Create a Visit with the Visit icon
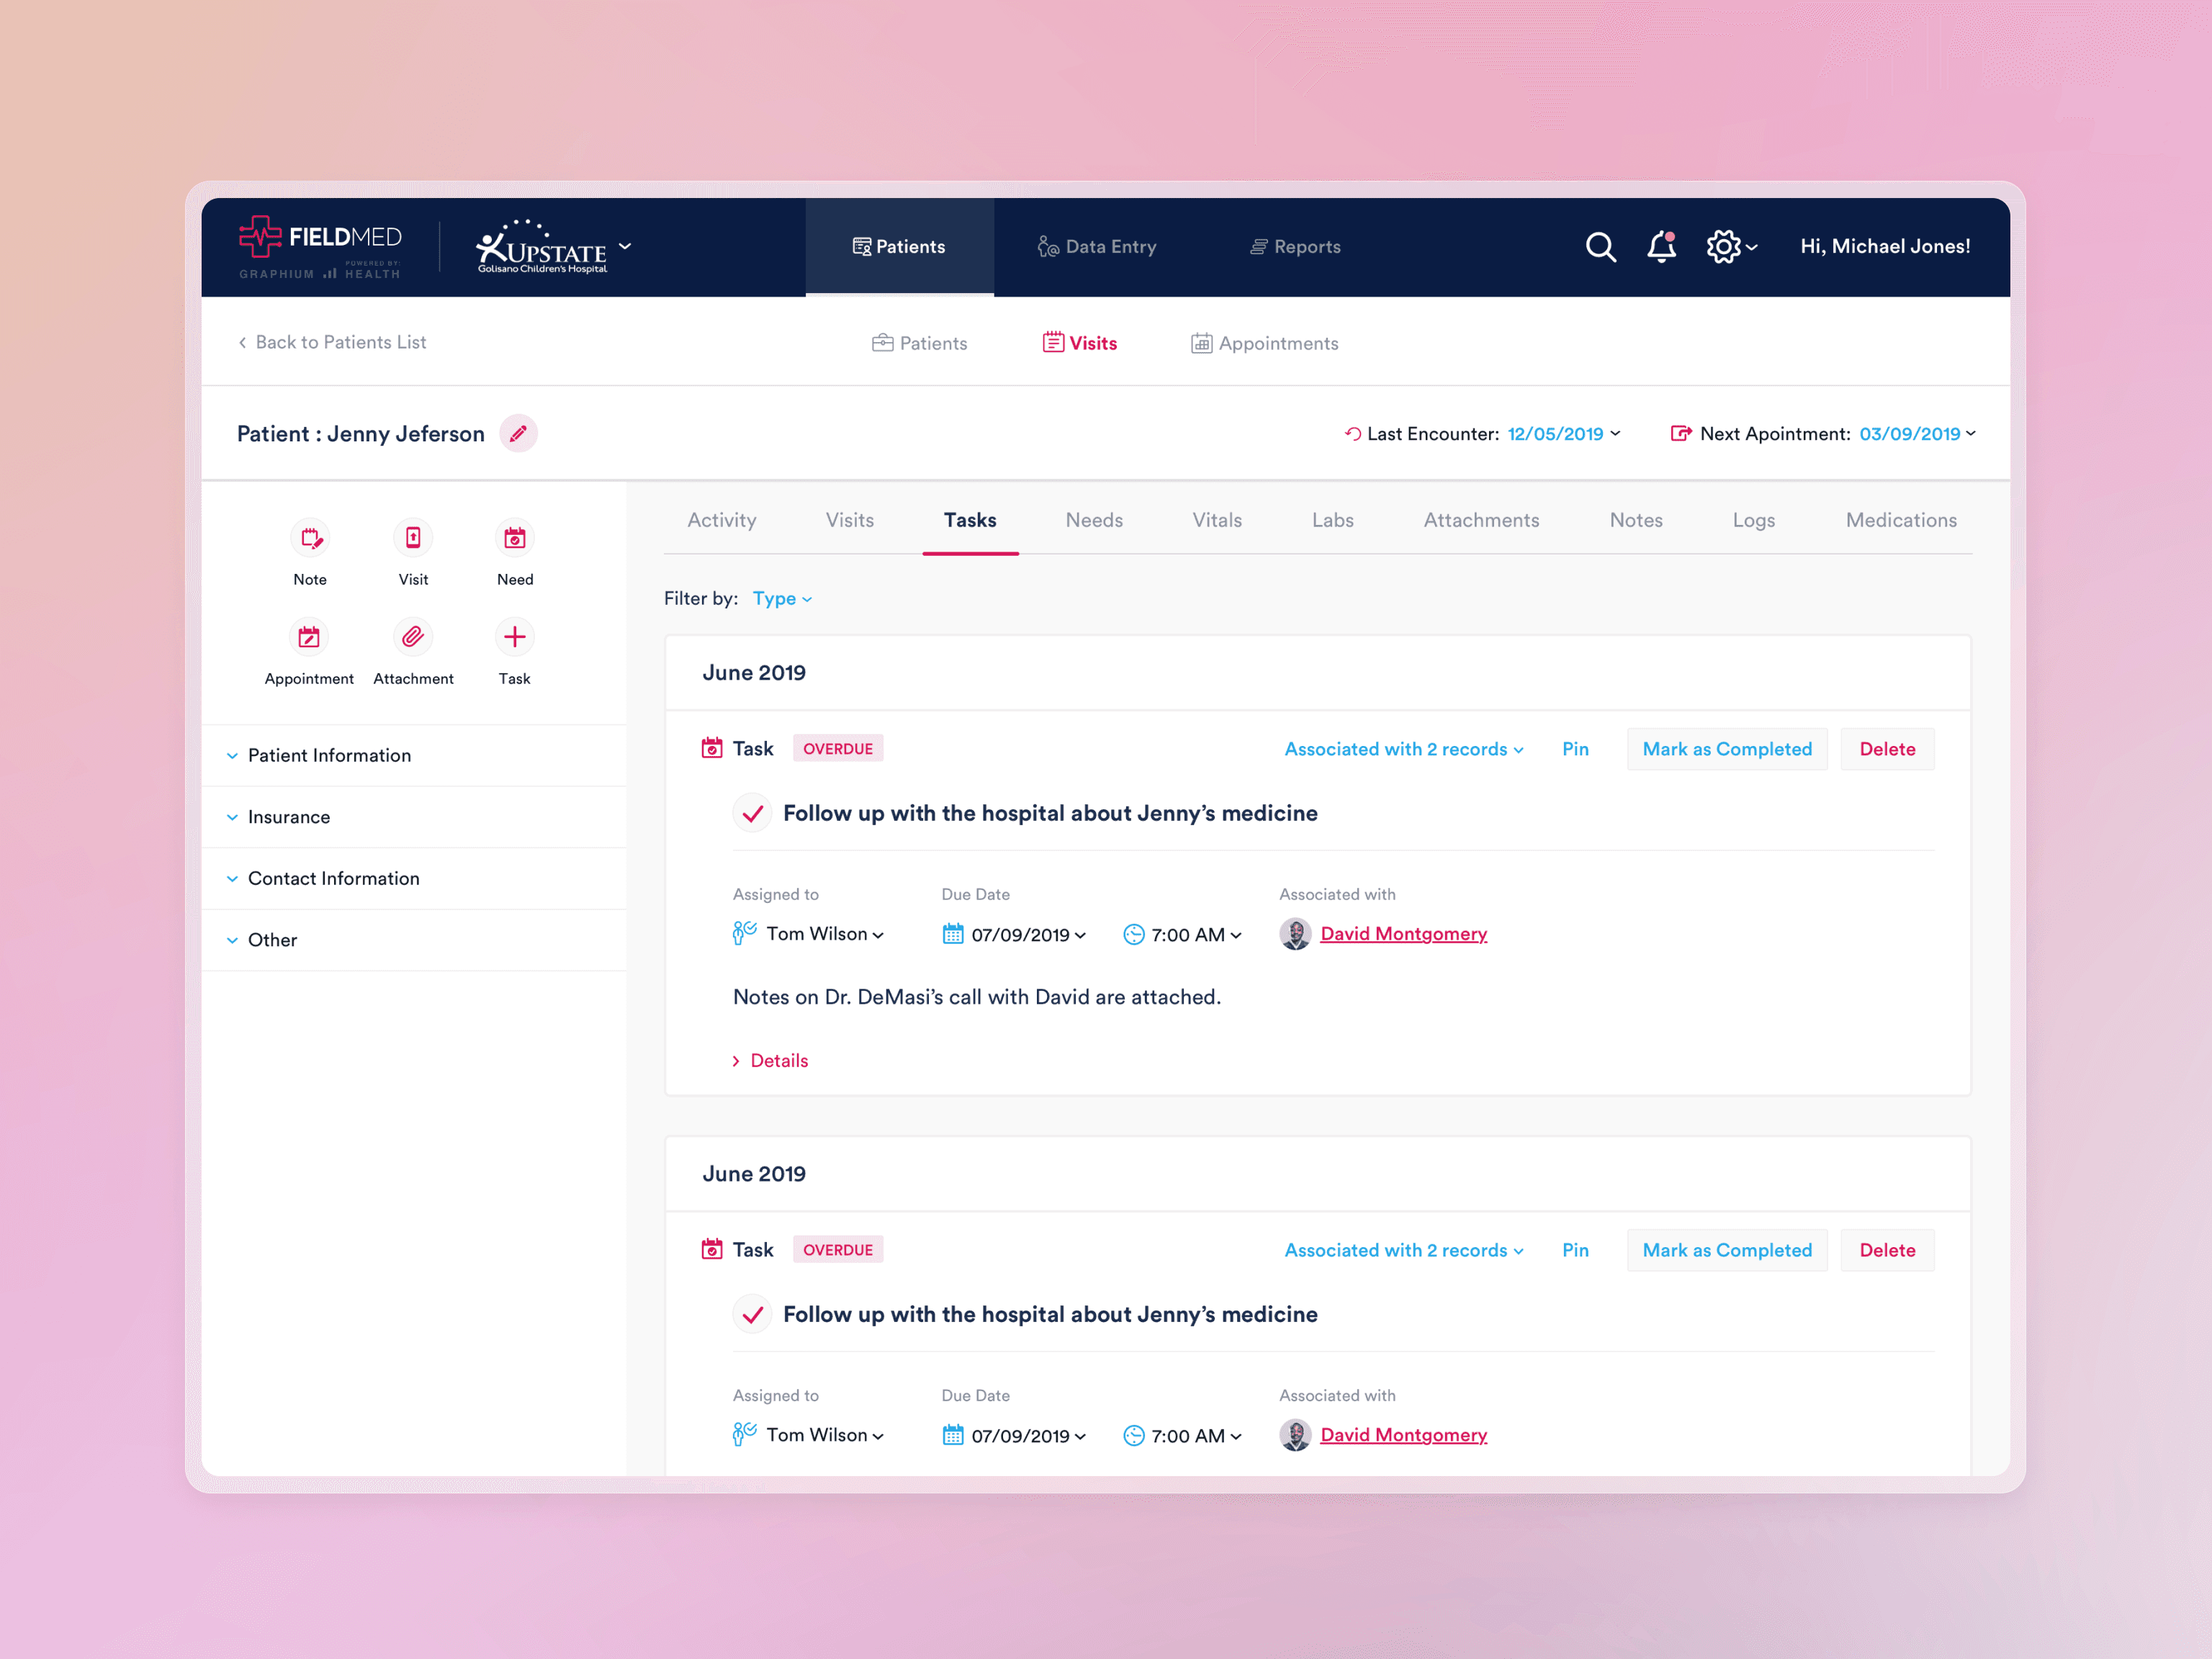 pyautogui.click(x=412, y=537)
